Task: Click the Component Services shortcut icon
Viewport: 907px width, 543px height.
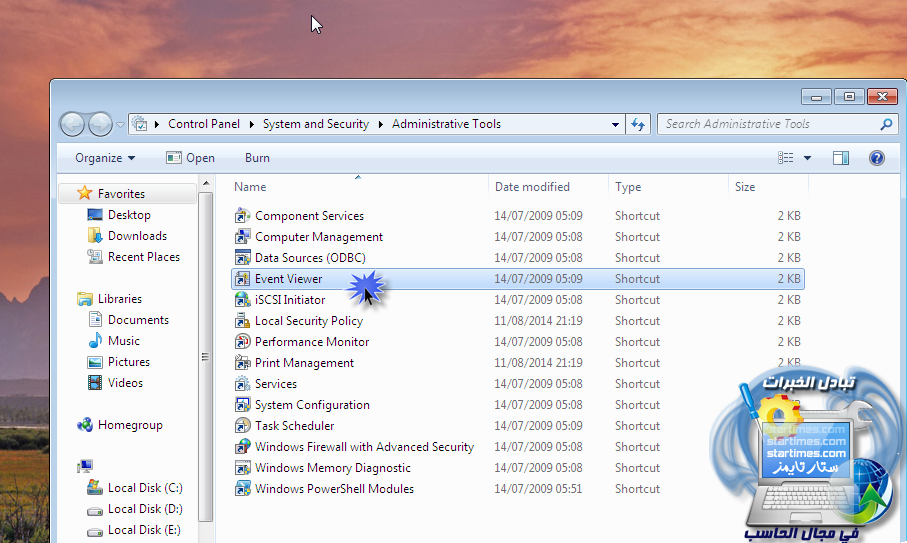Action: pos(241,216)
